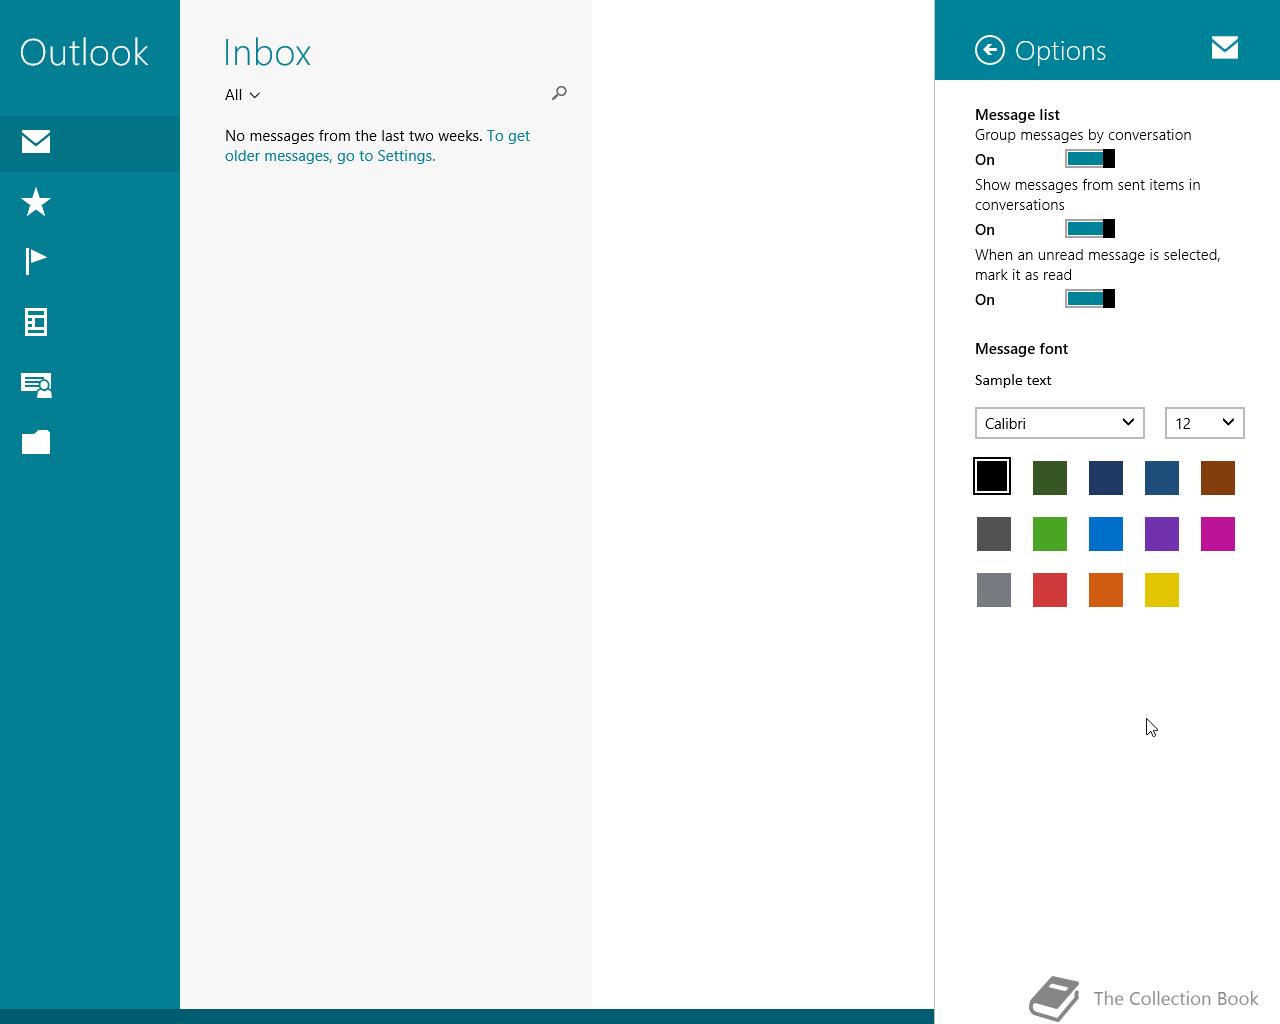Open the Inbox mail icon in sidebar
1280x1024 pixels.
click(x=36, y=142)
